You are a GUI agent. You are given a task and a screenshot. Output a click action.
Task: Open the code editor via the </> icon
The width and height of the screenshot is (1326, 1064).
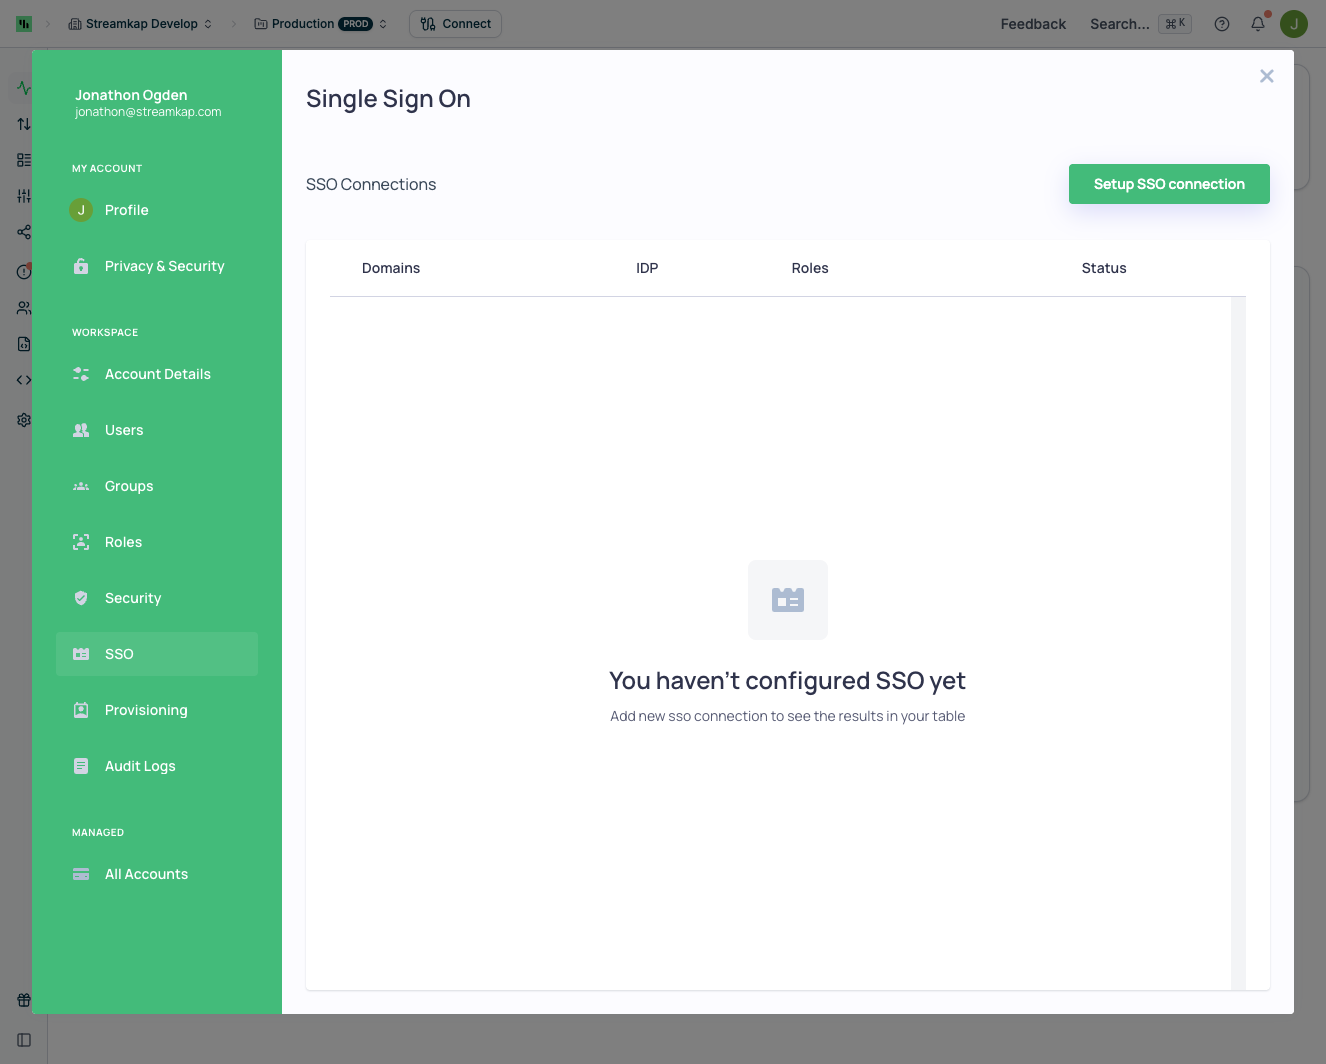23,379
